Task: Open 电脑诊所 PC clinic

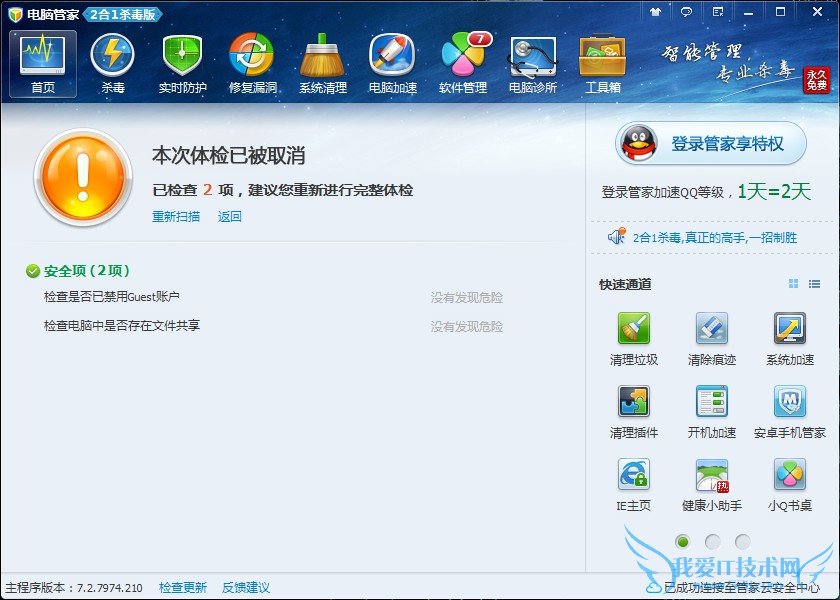Action: 532,64
